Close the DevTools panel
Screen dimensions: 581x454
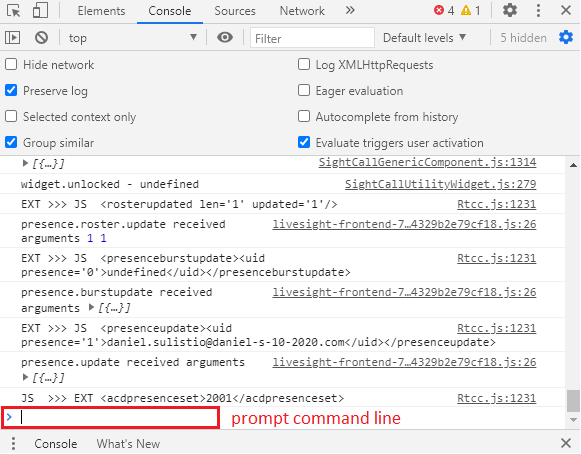point(566,10)
